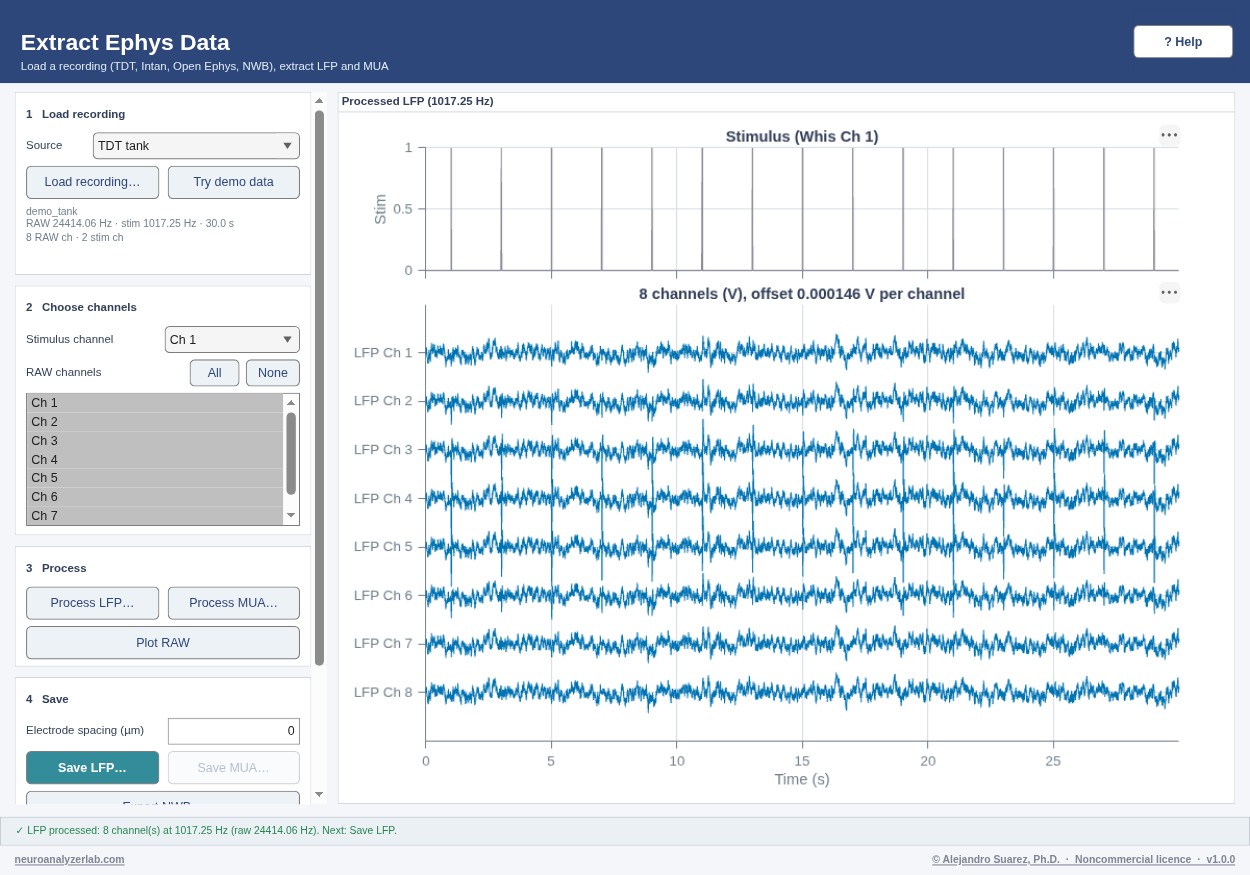Open the Alejandro Suarez licence footer link
This screenshot has height=875, width=1250.
tap(1083, 859)
